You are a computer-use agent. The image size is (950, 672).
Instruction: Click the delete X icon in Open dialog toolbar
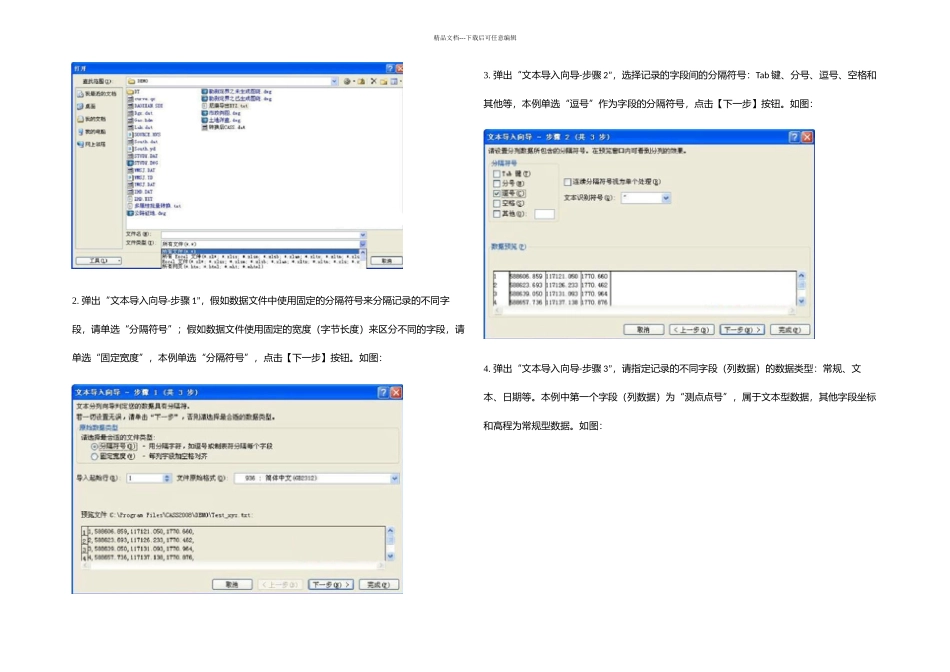[x=374, y=81]
